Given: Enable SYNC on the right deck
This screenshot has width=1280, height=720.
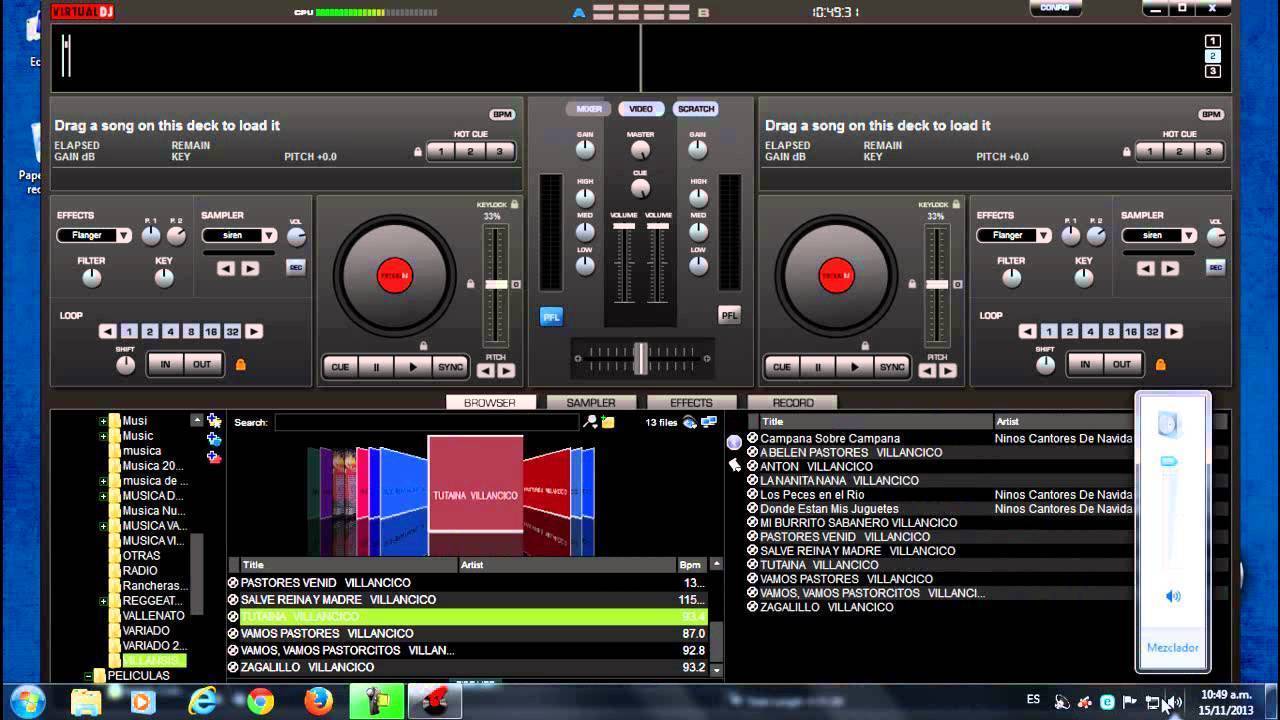Looking at the screenshot, I should pyautogui.click(x=891, y=367).
